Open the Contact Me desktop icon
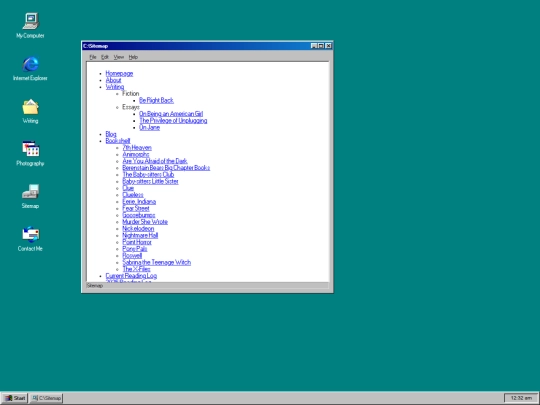 click(x=30, y=239)
